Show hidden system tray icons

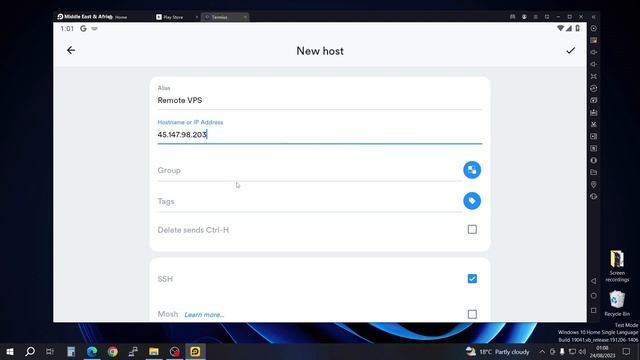pos(542,351)
